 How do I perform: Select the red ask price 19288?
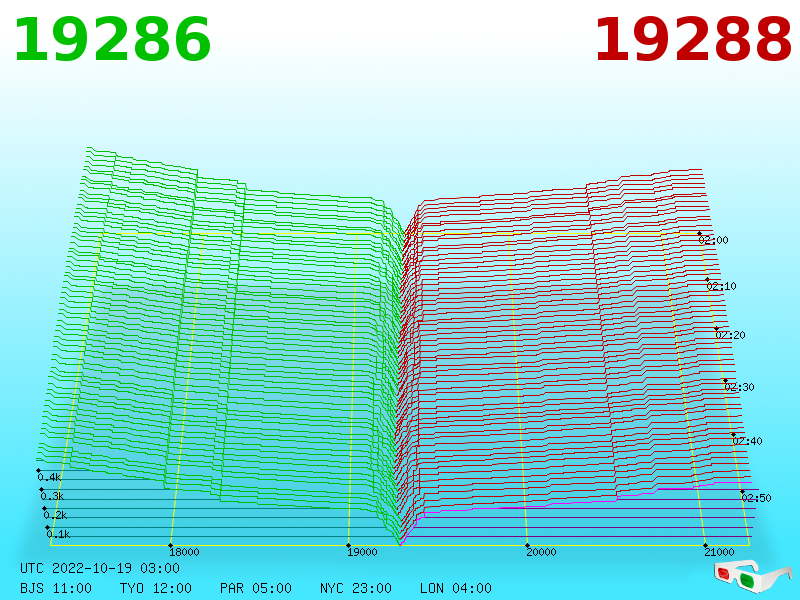click(x=692, y=40)
